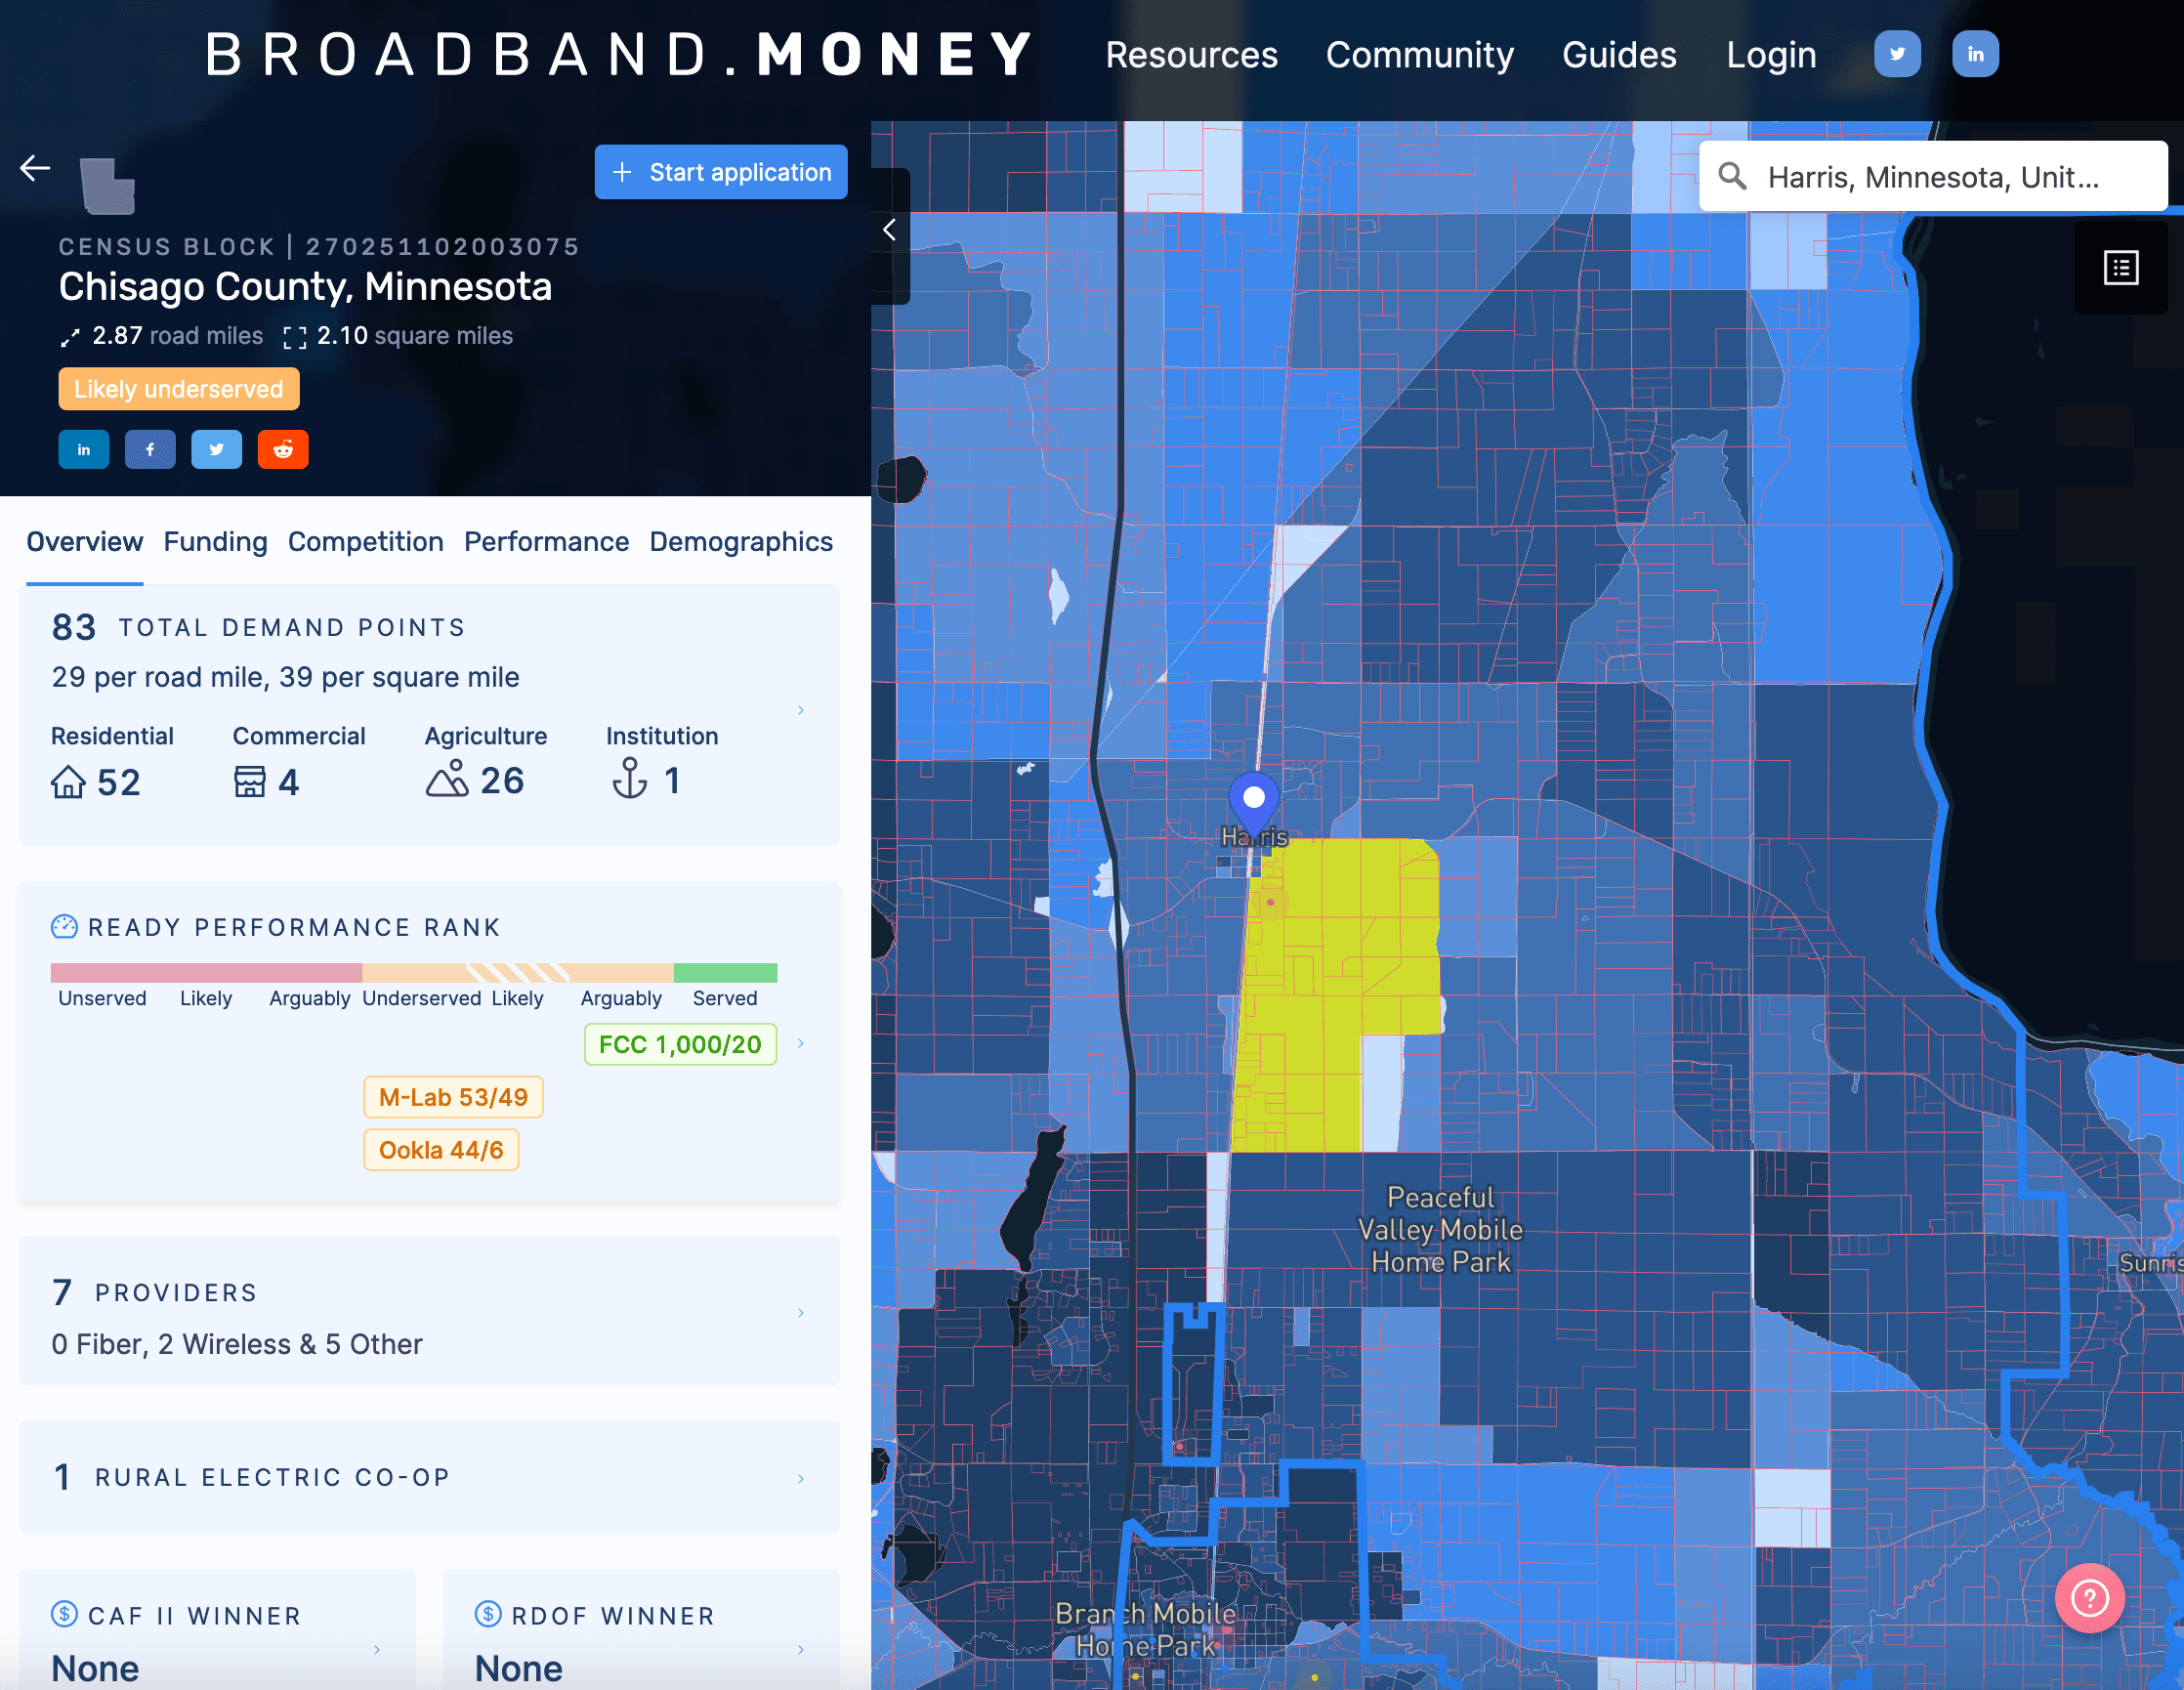Open the map legend list icon
2184x1690 pixels.
pos(2121,268)
